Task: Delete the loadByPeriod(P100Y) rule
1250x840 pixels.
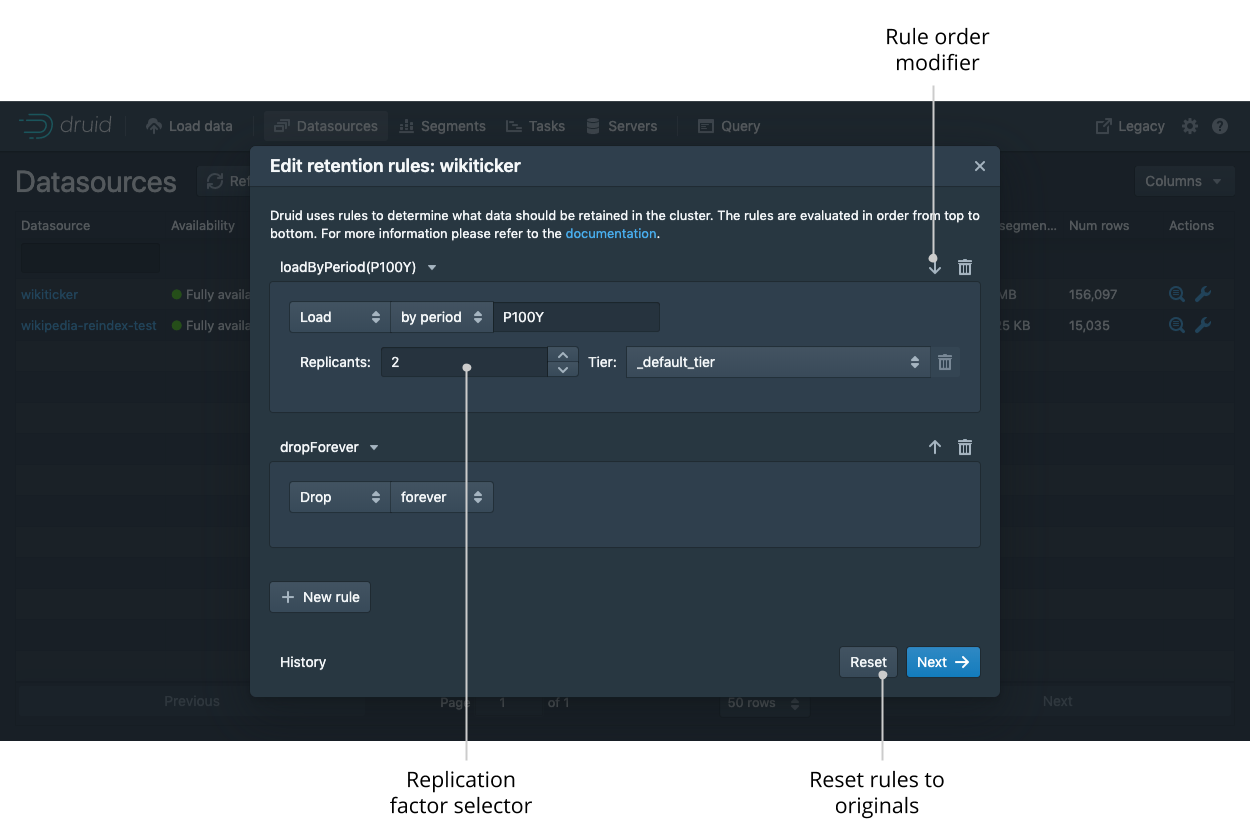Action: point(965,267)
